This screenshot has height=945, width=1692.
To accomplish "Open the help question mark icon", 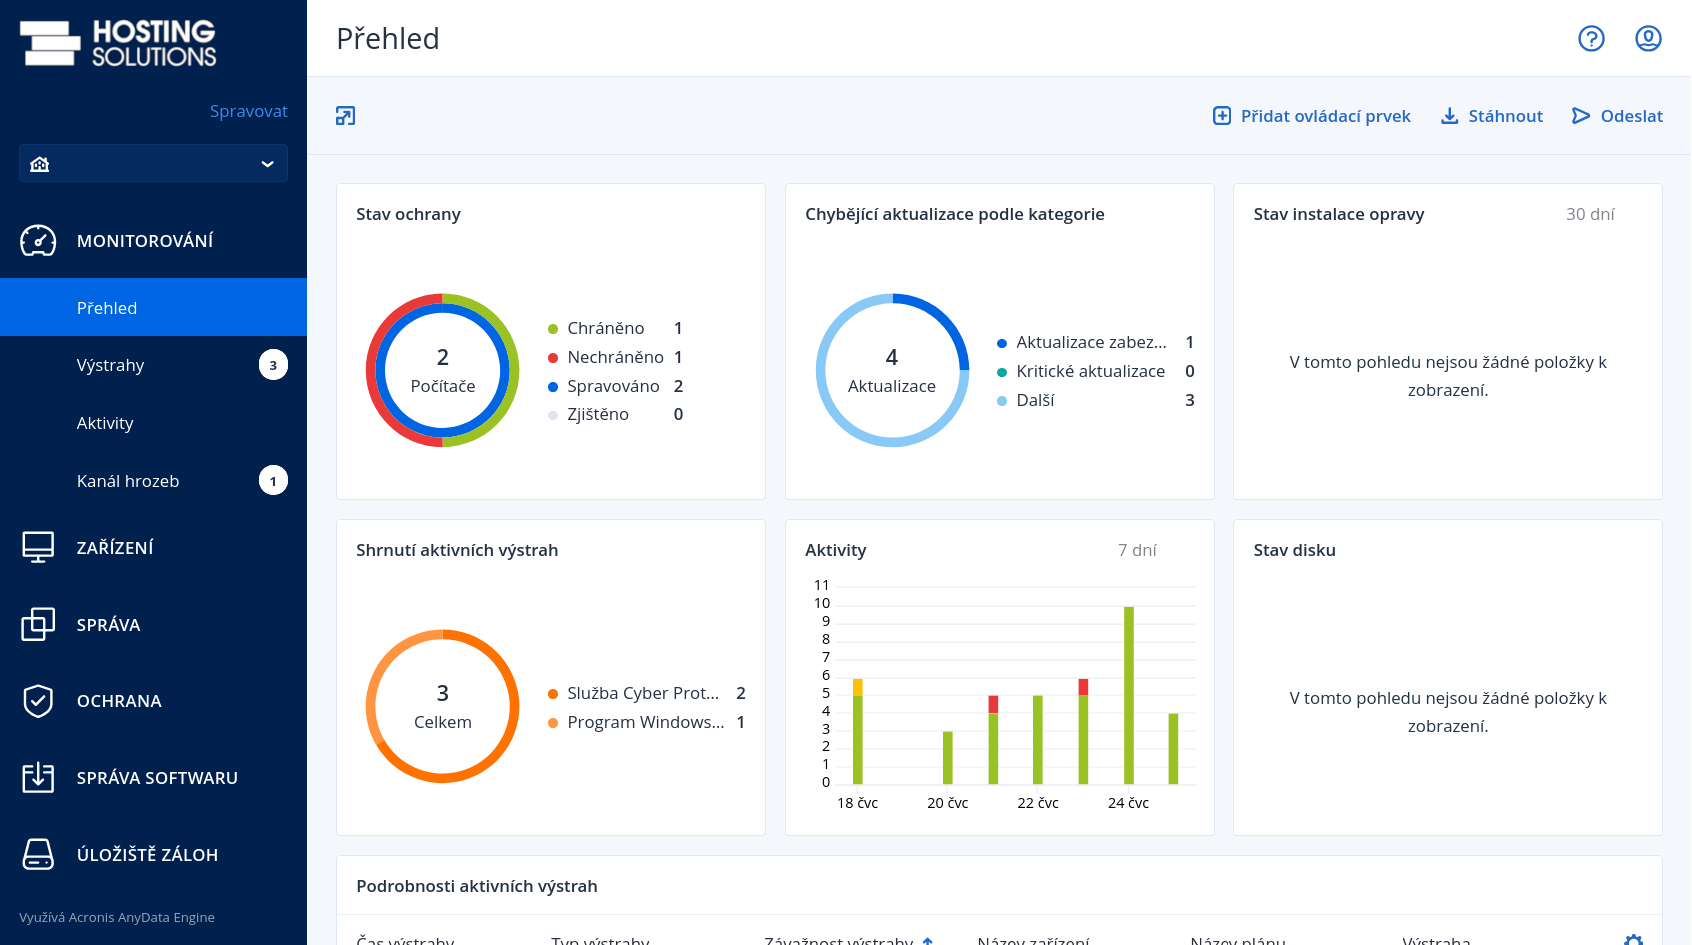I will [x=1591, y=38].
